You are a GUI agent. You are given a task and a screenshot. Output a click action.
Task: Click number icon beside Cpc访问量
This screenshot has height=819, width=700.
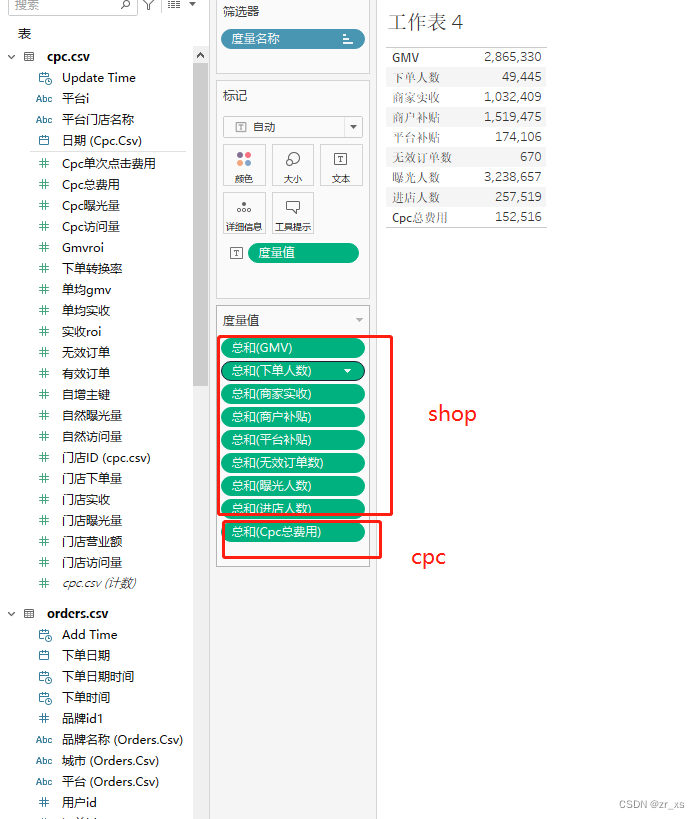click(x=44, y=227)
